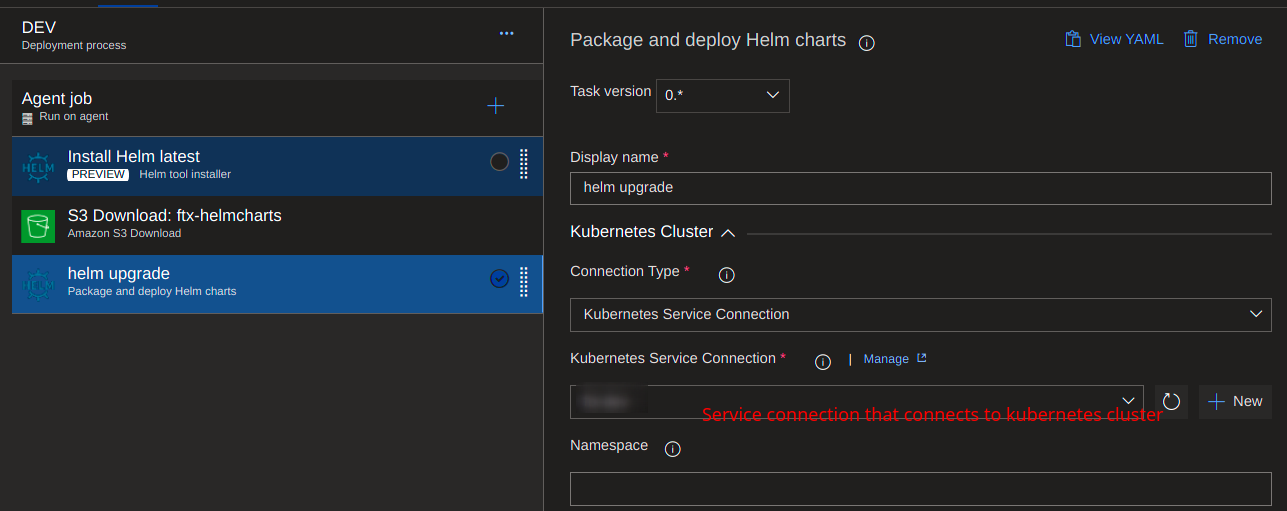The height and width of the screenshot is (511, 1287).
Task: Open the Kubernetes Service Connection dropdown
Action: click(x=857, y=401)
